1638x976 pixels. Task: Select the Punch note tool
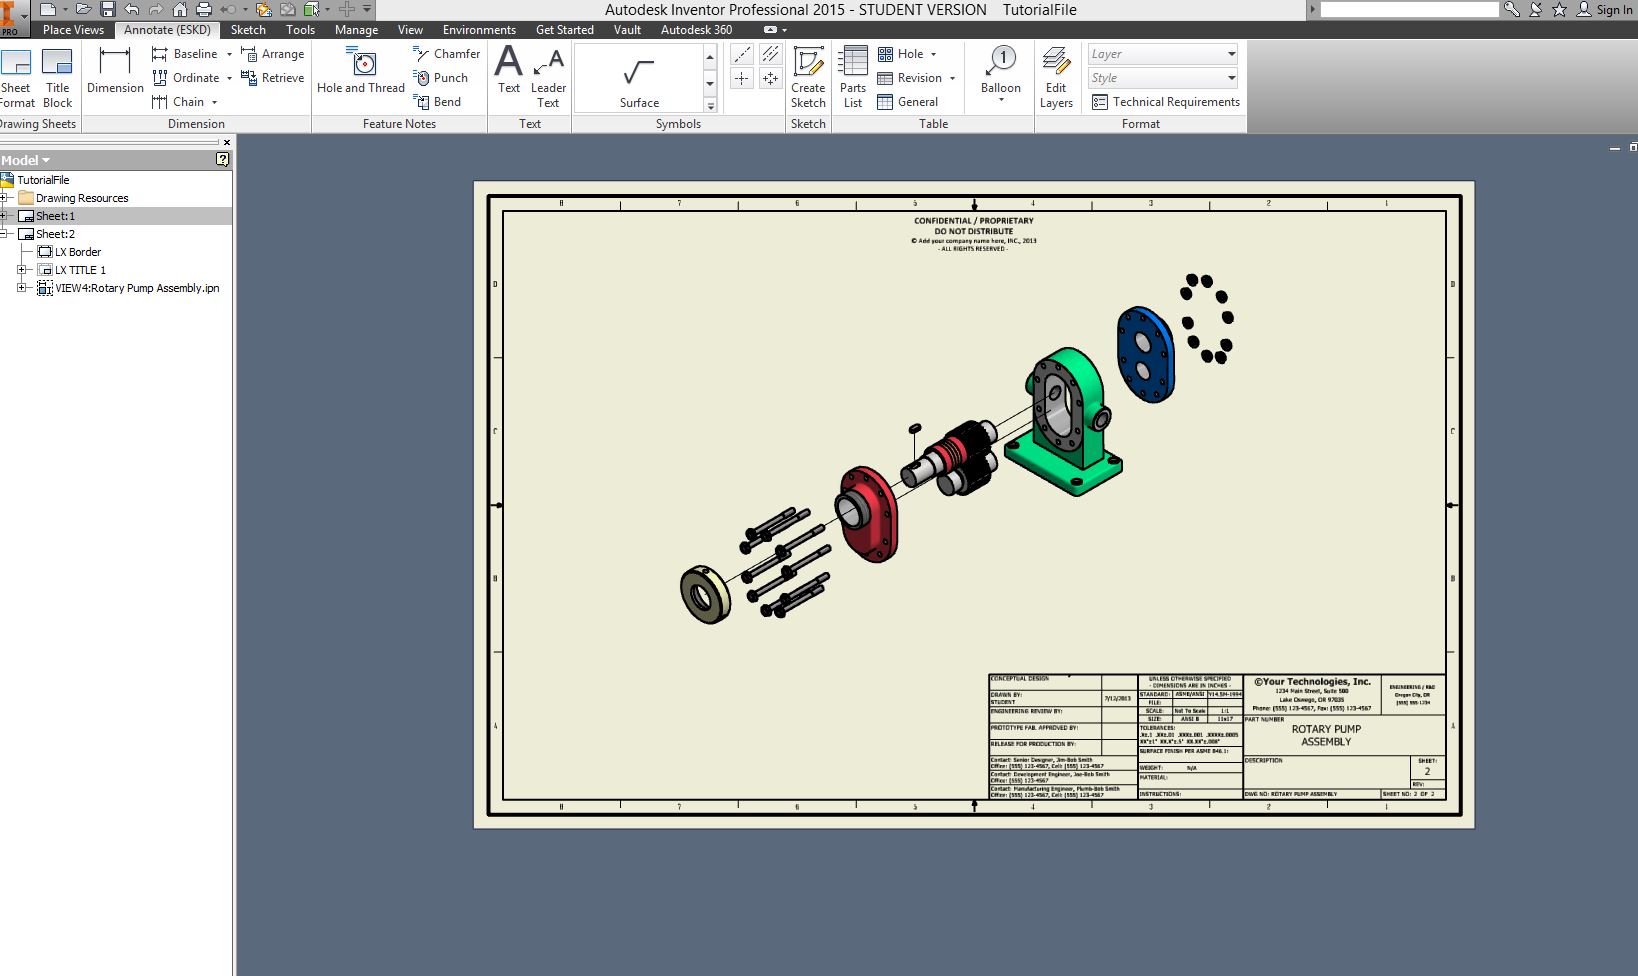(x=441, y=78)
